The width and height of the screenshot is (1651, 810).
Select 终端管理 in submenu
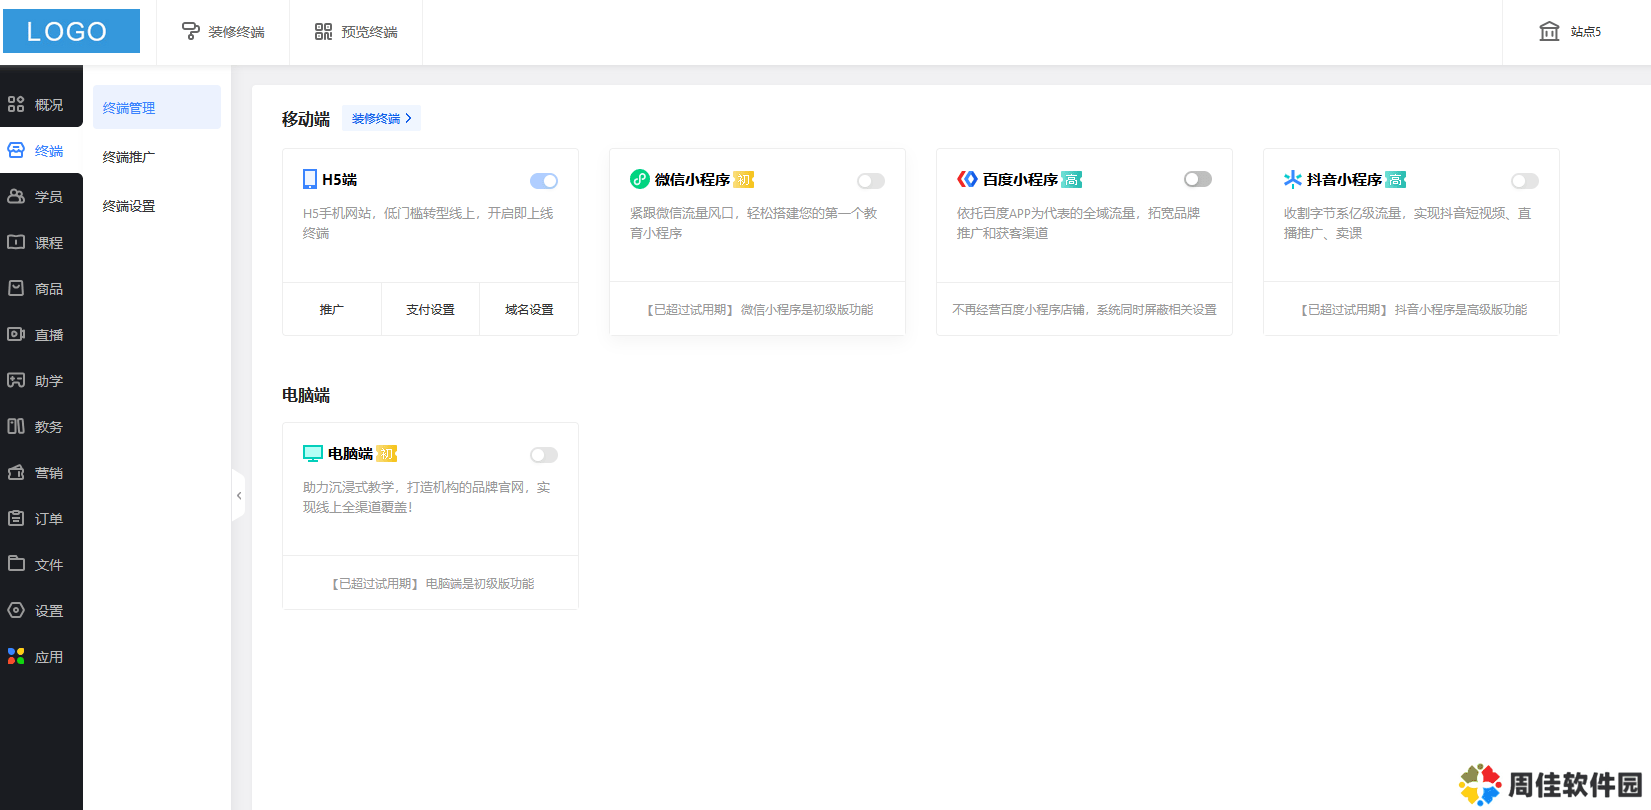[x=157, y=107]
